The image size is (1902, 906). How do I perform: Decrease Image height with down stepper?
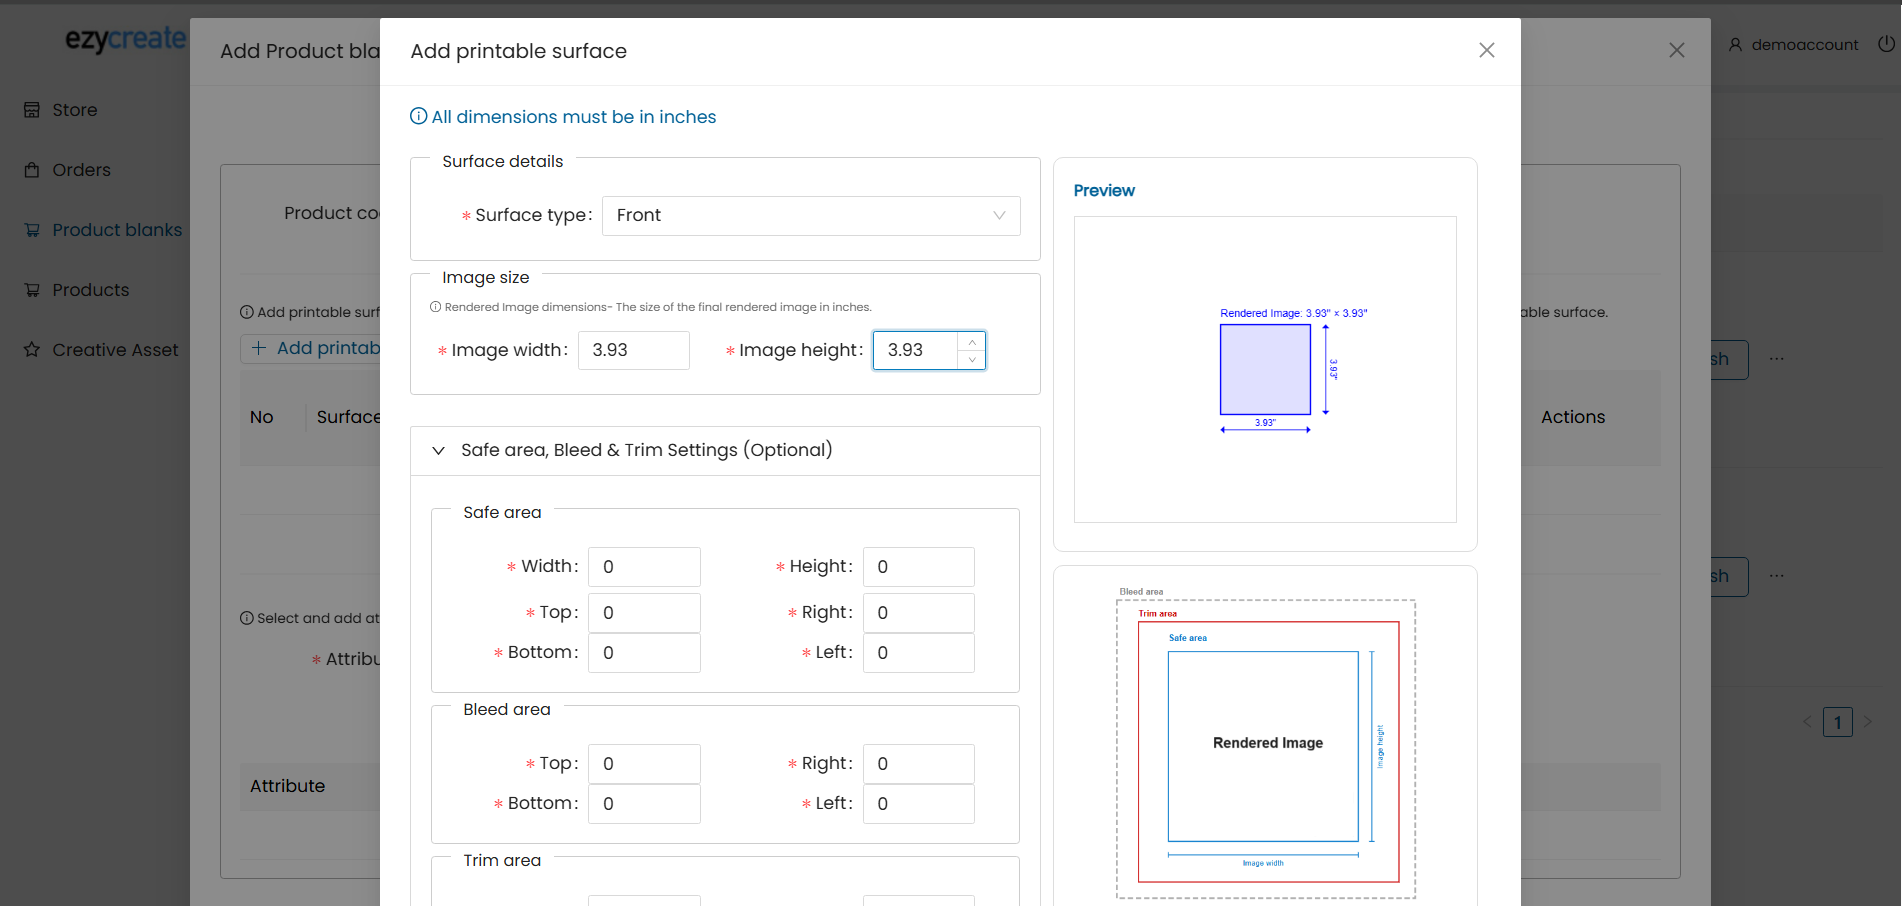tap(972, 360)
